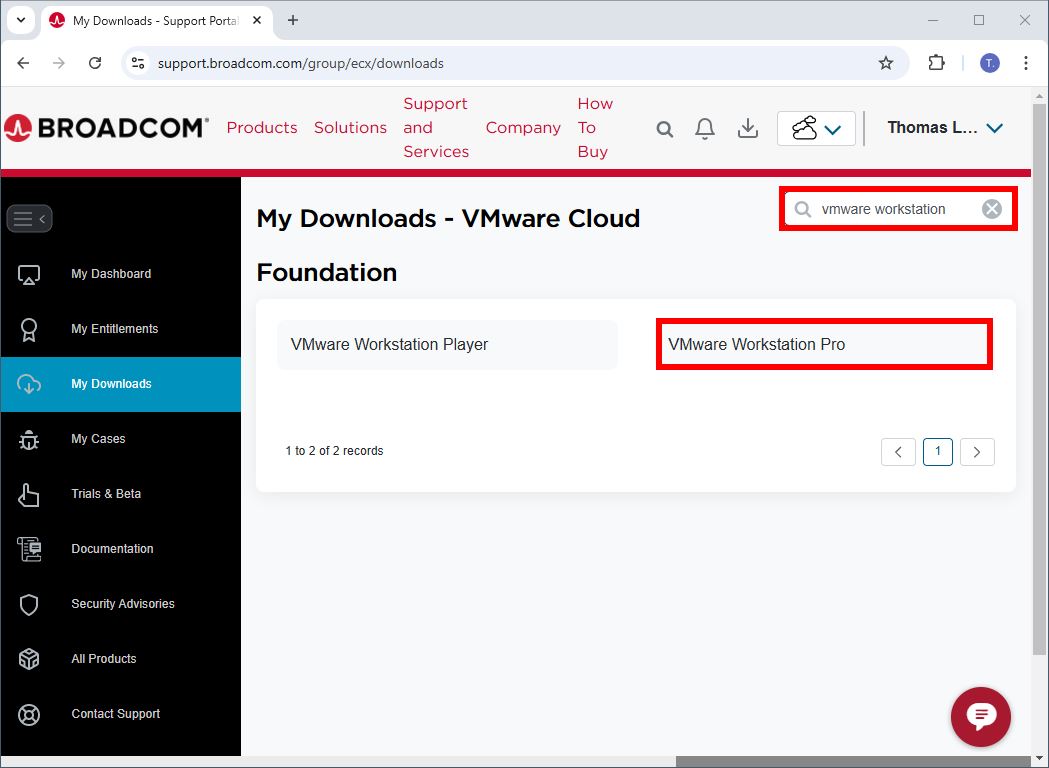
Task: Open the Thomas L account dropdown
Action: (942, 128)
